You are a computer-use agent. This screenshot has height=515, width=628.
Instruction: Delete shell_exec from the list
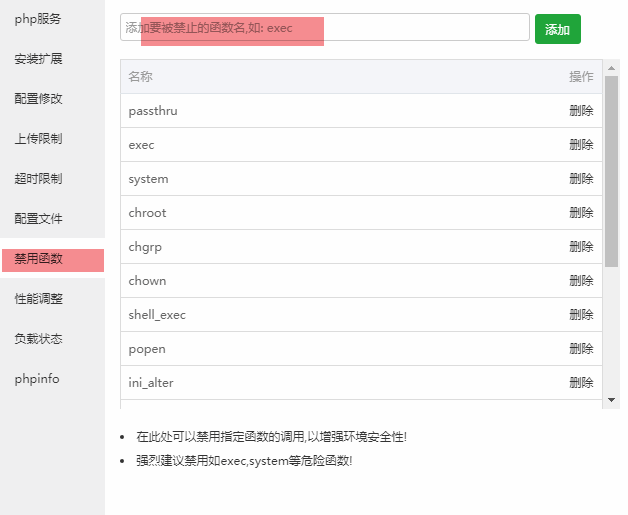[x=581, y=315]
